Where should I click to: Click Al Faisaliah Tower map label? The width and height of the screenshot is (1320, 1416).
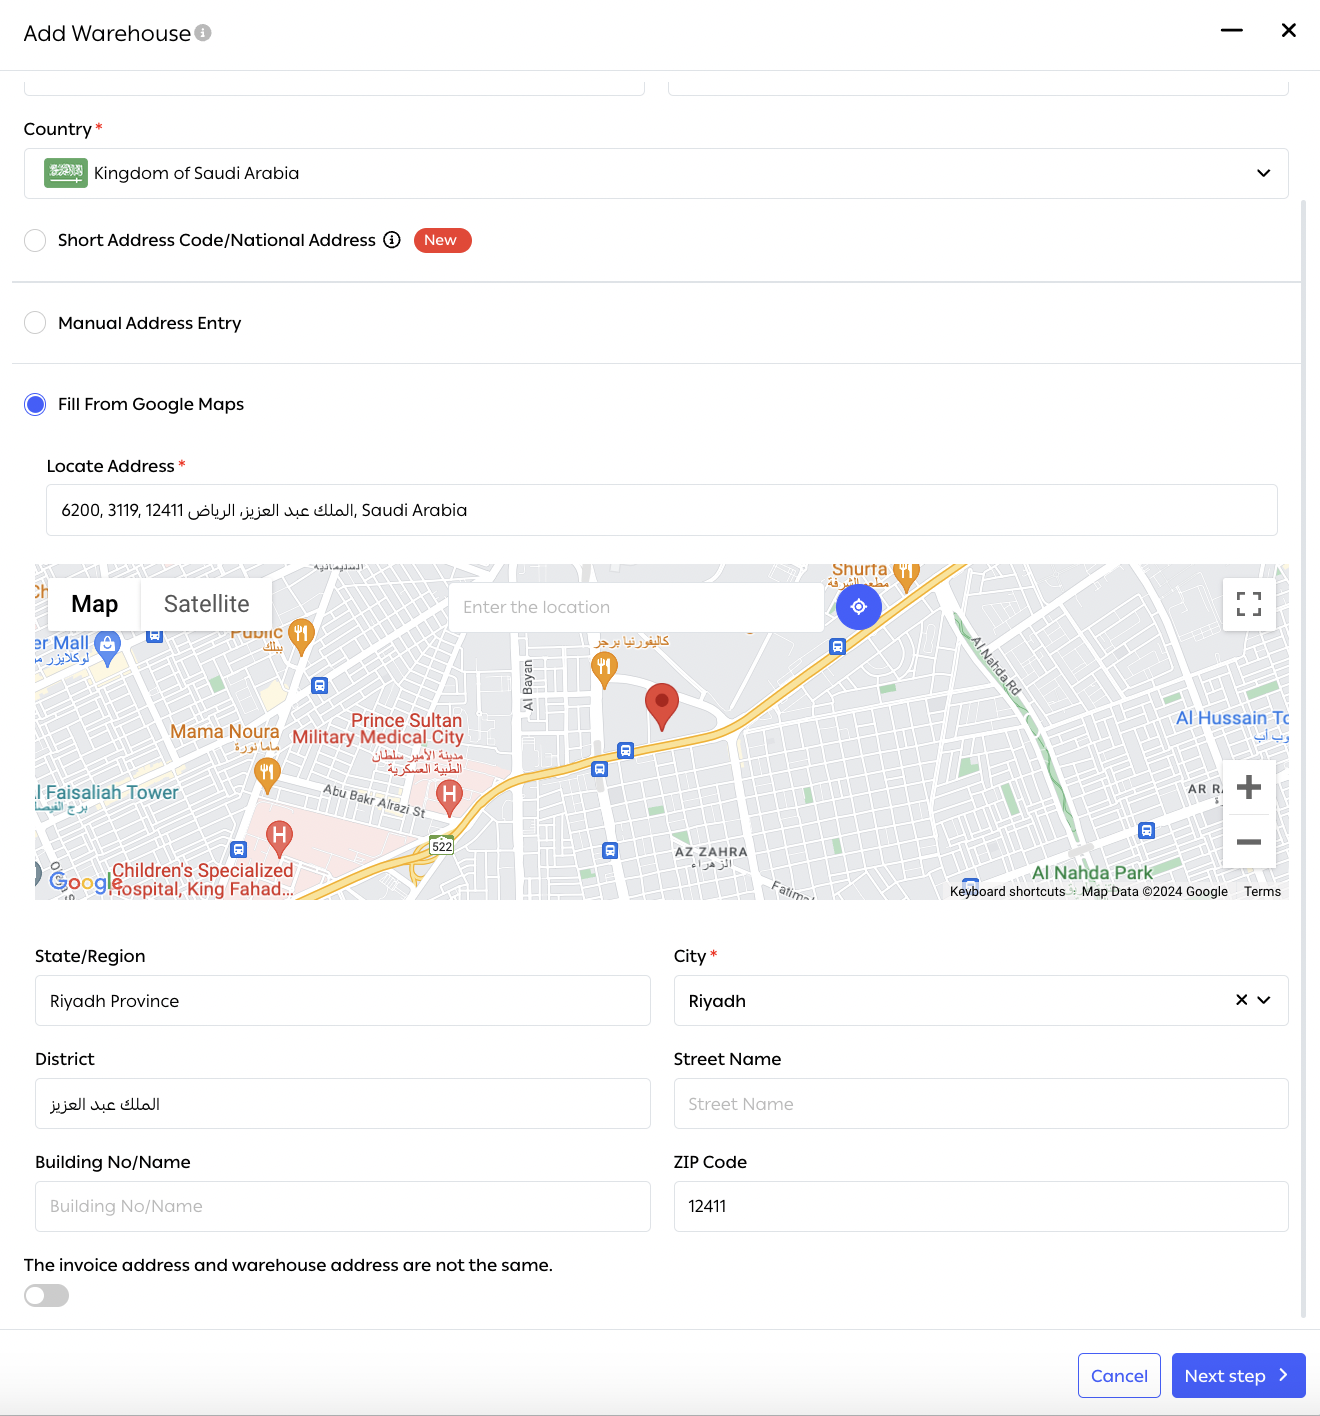[x=107, y=793]
